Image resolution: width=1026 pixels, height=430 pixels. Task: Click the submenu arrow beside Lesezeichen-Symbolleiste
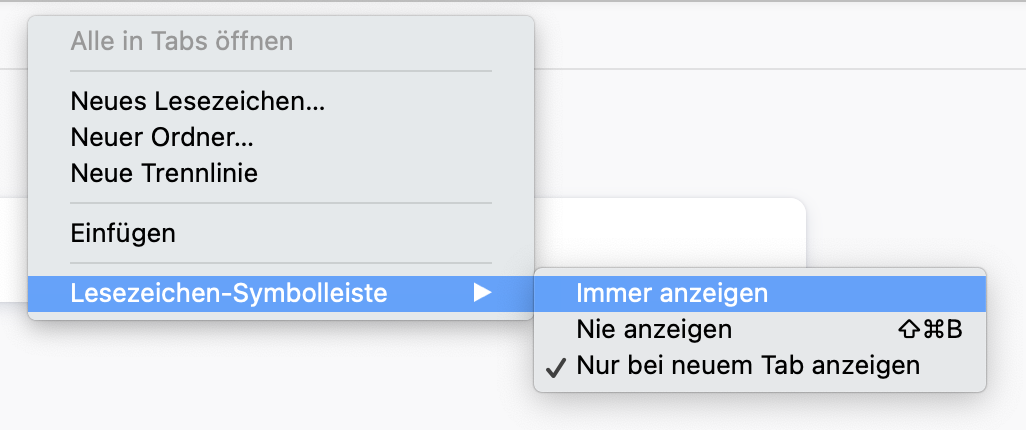coord(483,293)
